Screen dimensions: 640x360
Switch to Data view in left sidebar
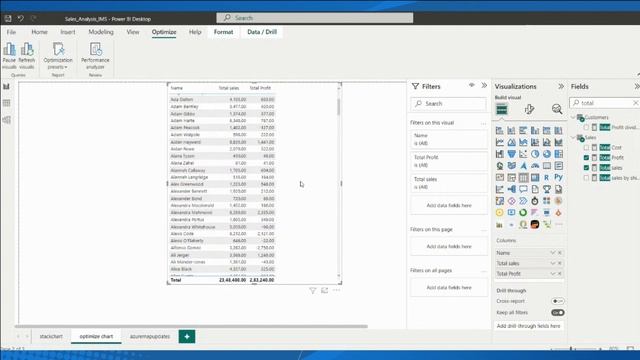pyautogui.click(x=7, y=103)
